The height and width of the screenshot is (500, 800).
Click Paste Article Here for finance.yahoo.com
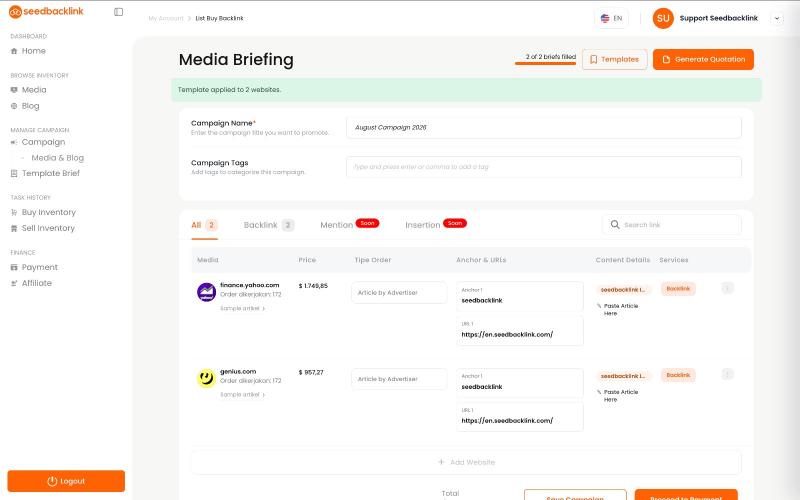pos(617,310)
